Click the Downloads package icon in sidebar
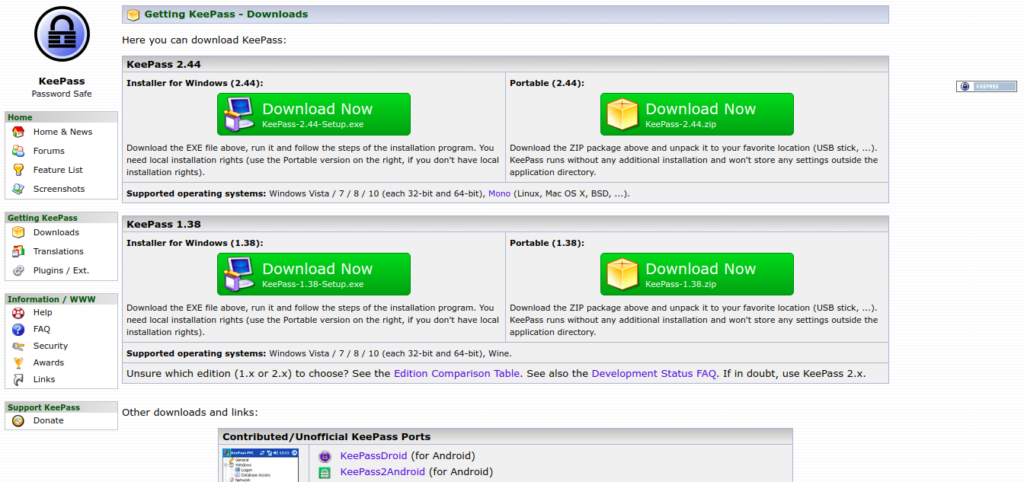 point(18,233)
